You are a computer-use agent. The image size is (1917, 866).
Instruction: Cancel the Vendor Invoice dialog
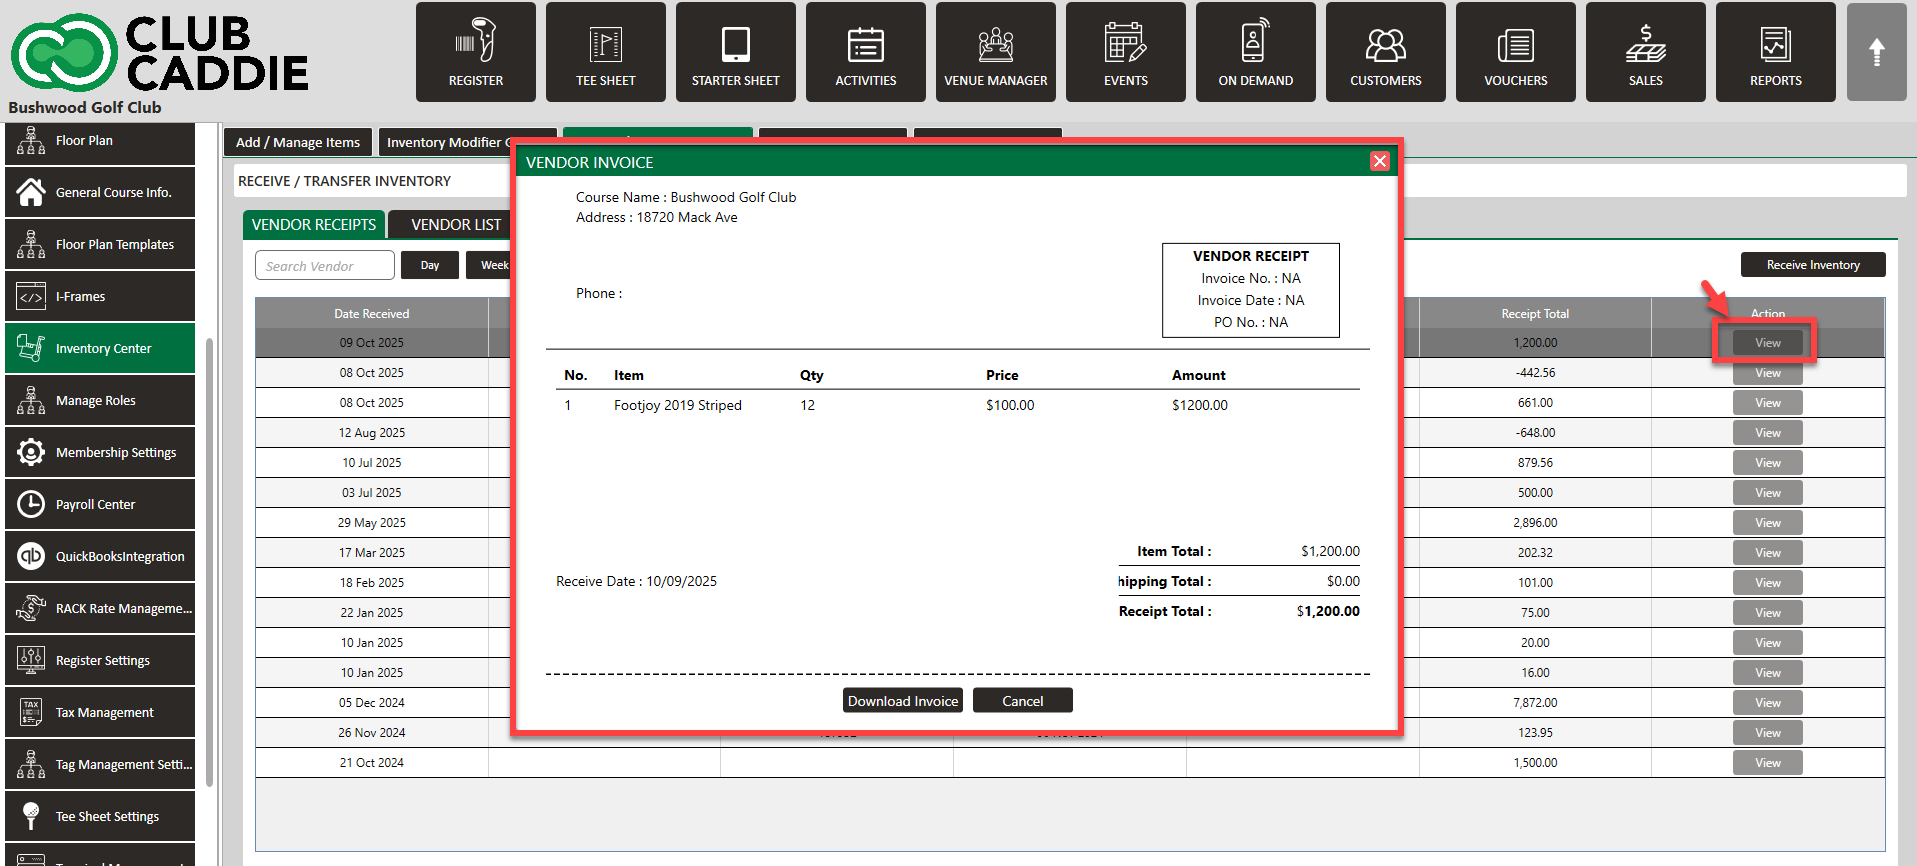[x=1022, y=701]
